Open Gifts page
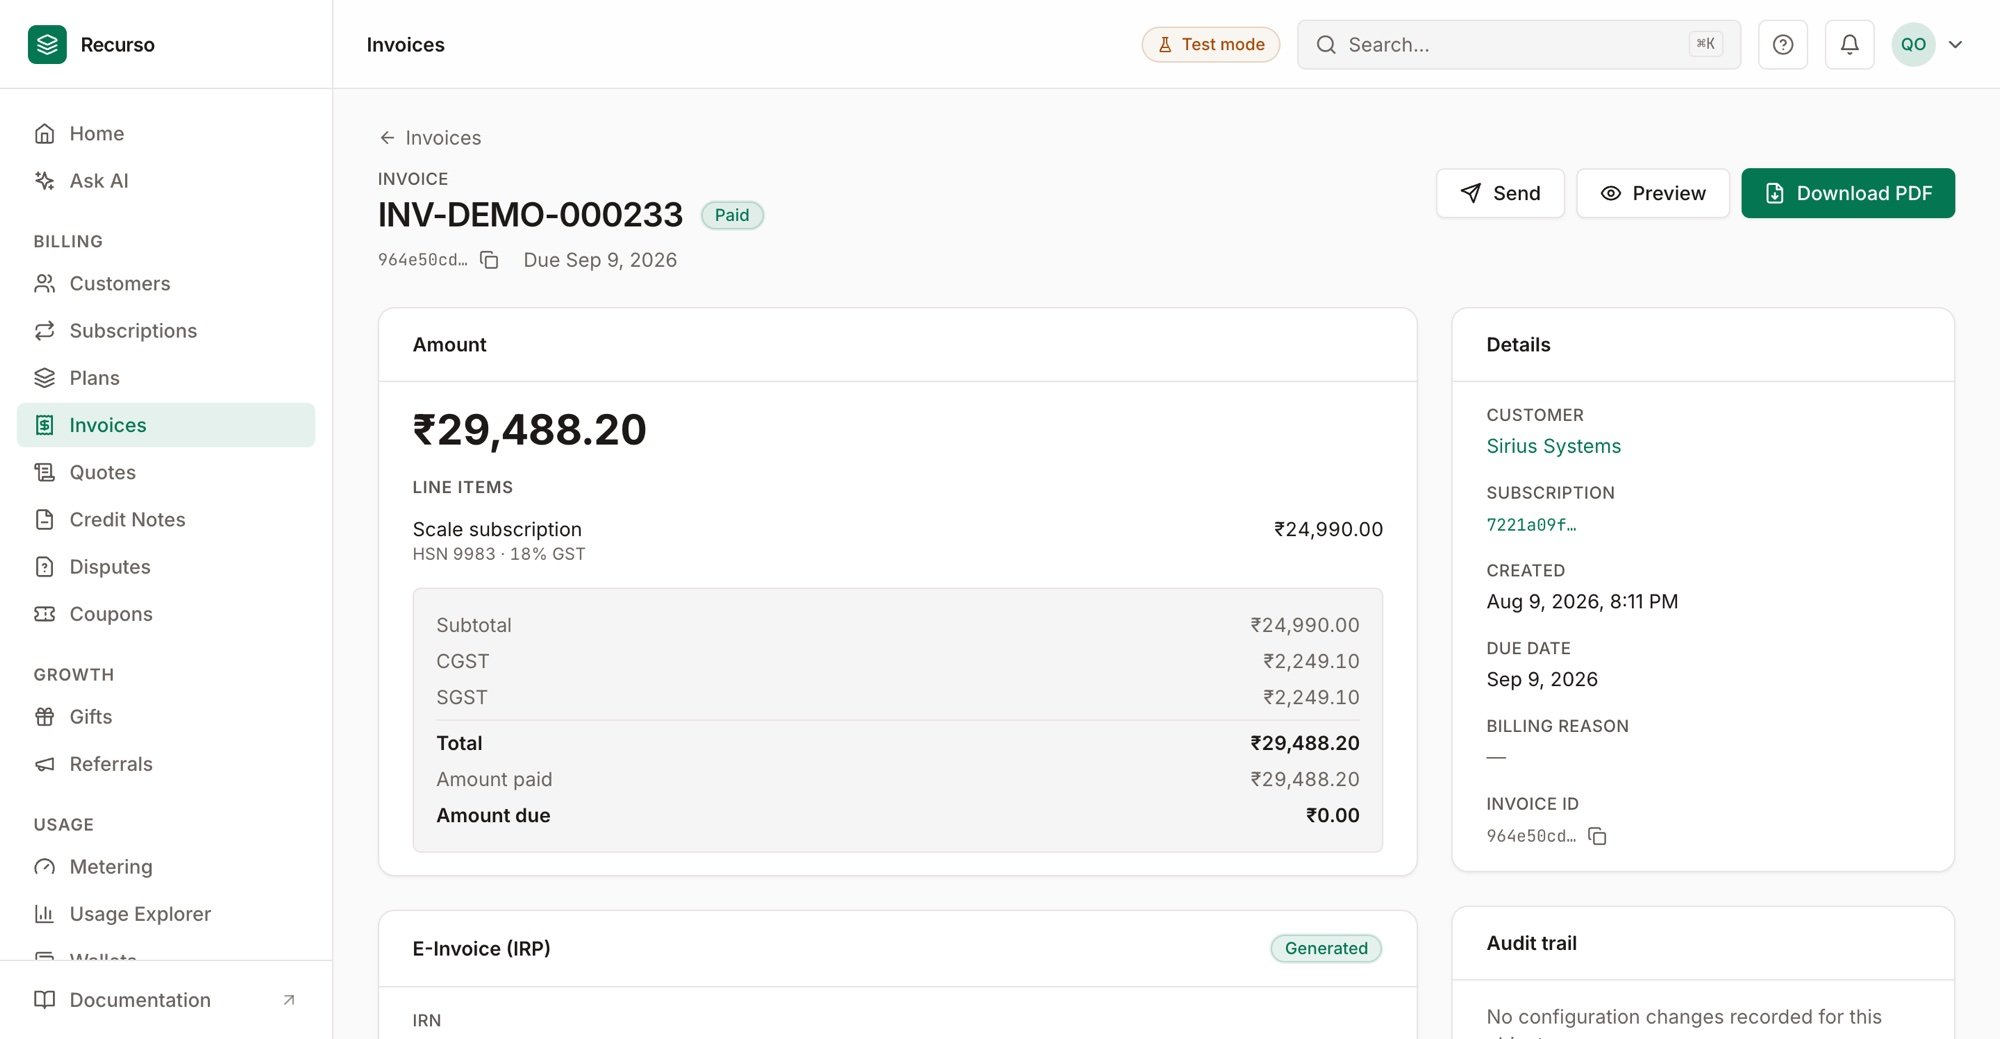The width and height of the screenshot is (2000, 1039). 166,716
